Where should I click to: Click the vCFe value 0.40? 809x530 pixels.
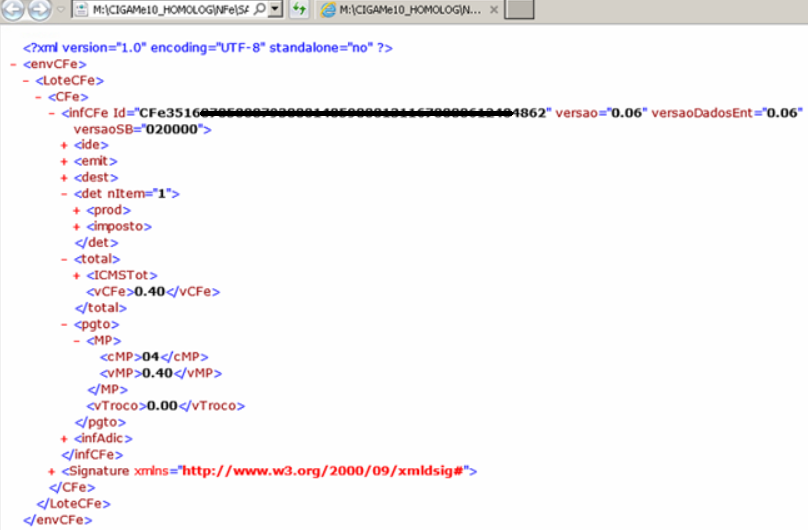tap(150, 292)
